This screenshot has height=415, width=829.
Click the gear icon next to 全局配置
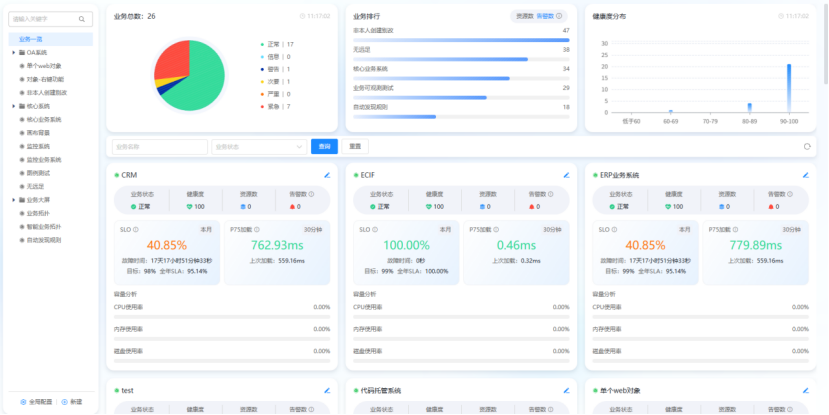pyautogui.click(x=23, y=402)
